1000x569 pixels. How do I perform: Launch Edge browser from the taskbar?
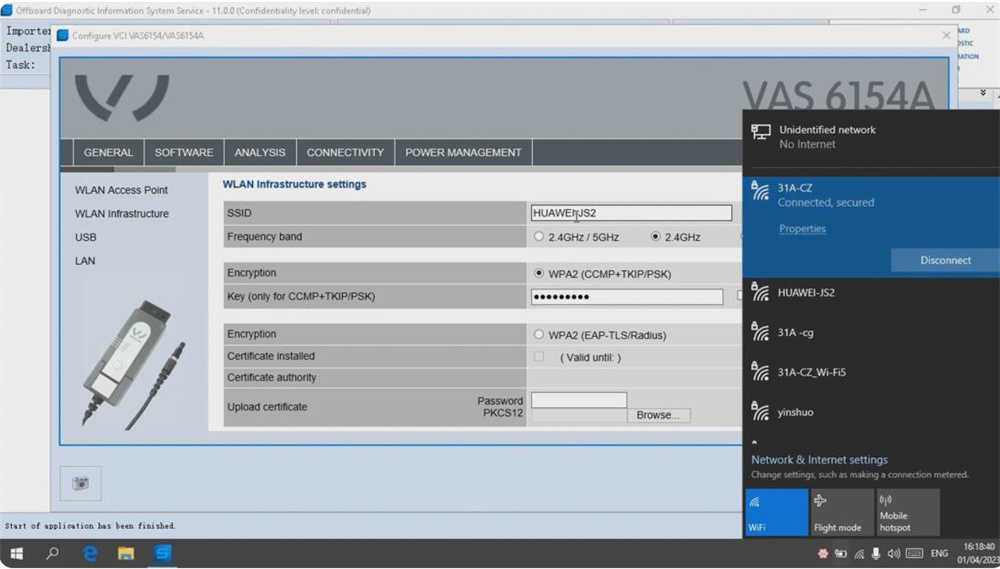(x=90, y=553)
